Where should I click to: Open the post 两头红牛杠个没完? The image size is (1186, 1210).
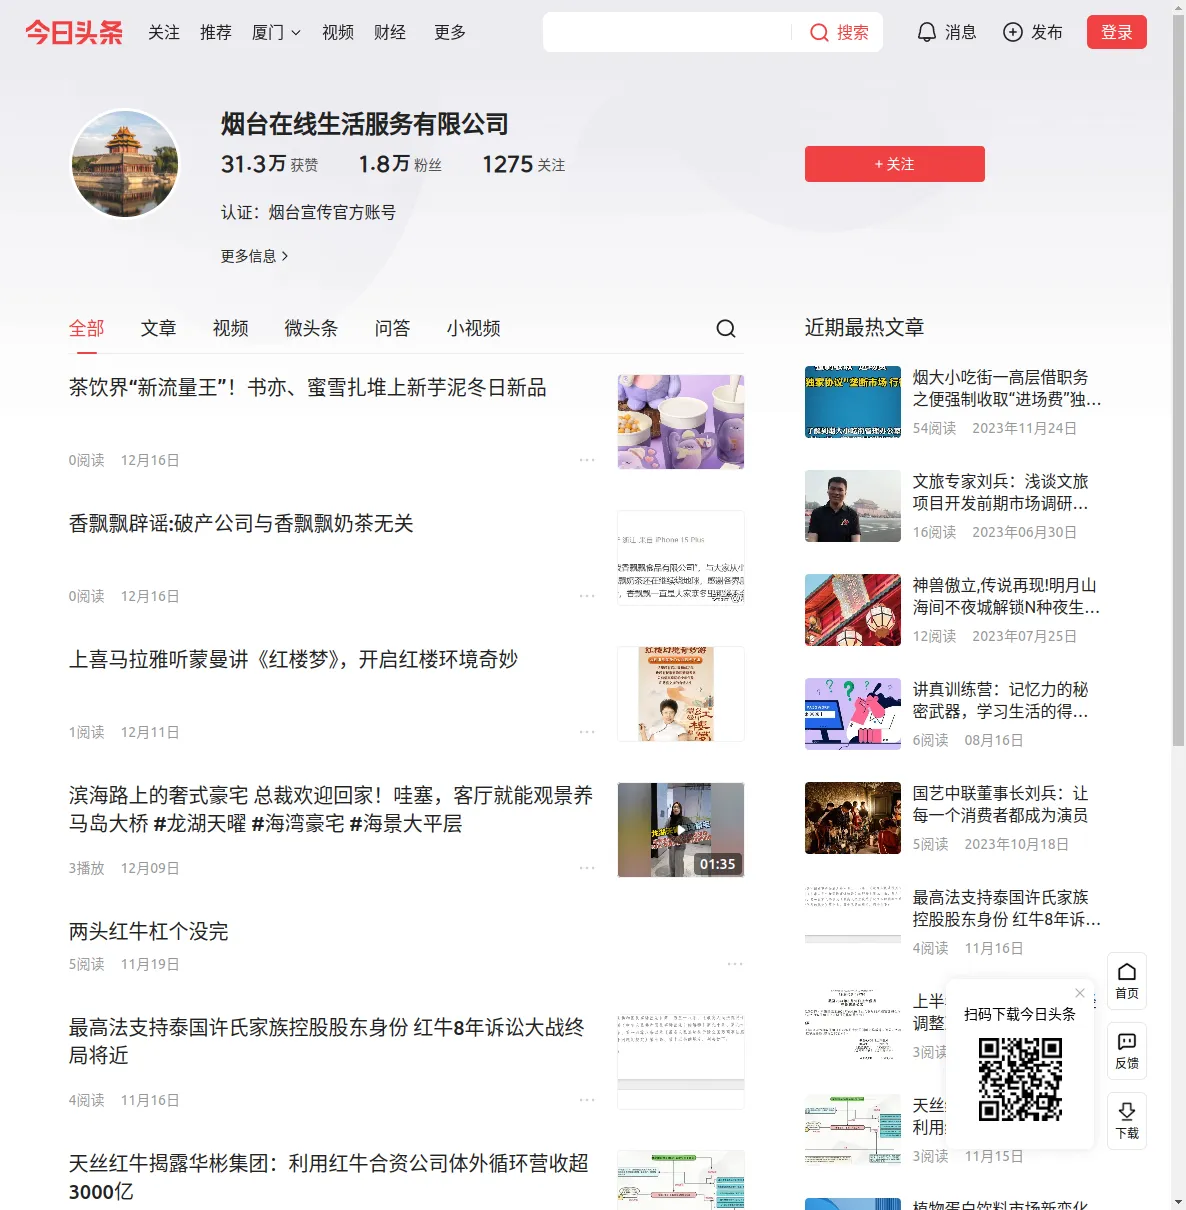point(148,932)
